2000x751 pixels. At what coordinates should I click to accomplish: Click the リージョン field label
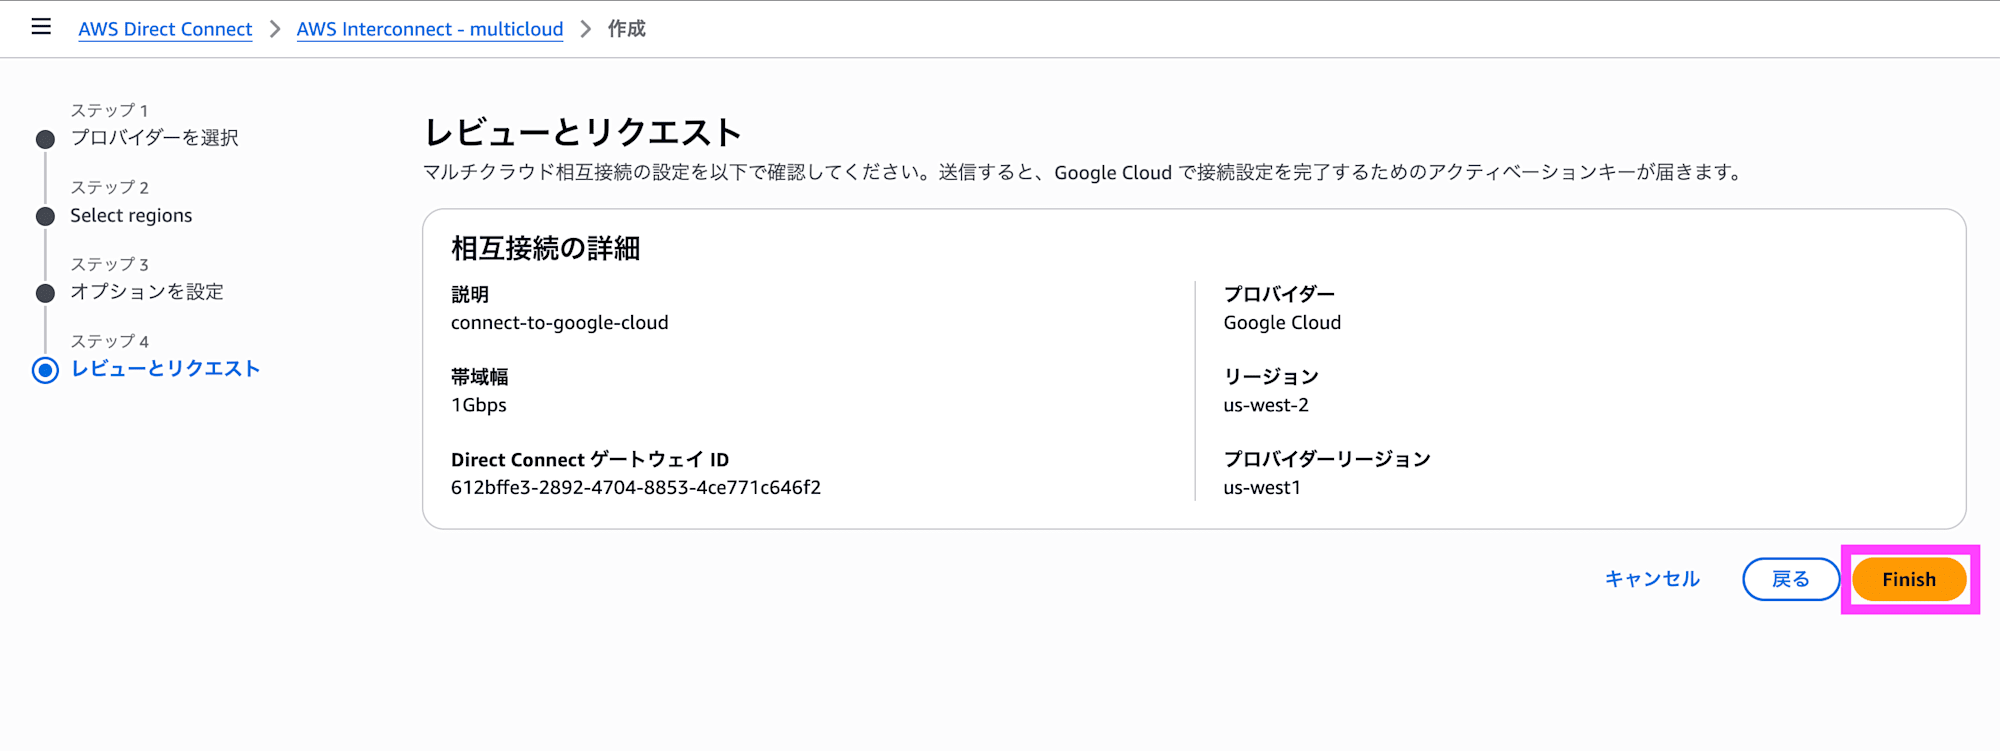[1271, 377]
